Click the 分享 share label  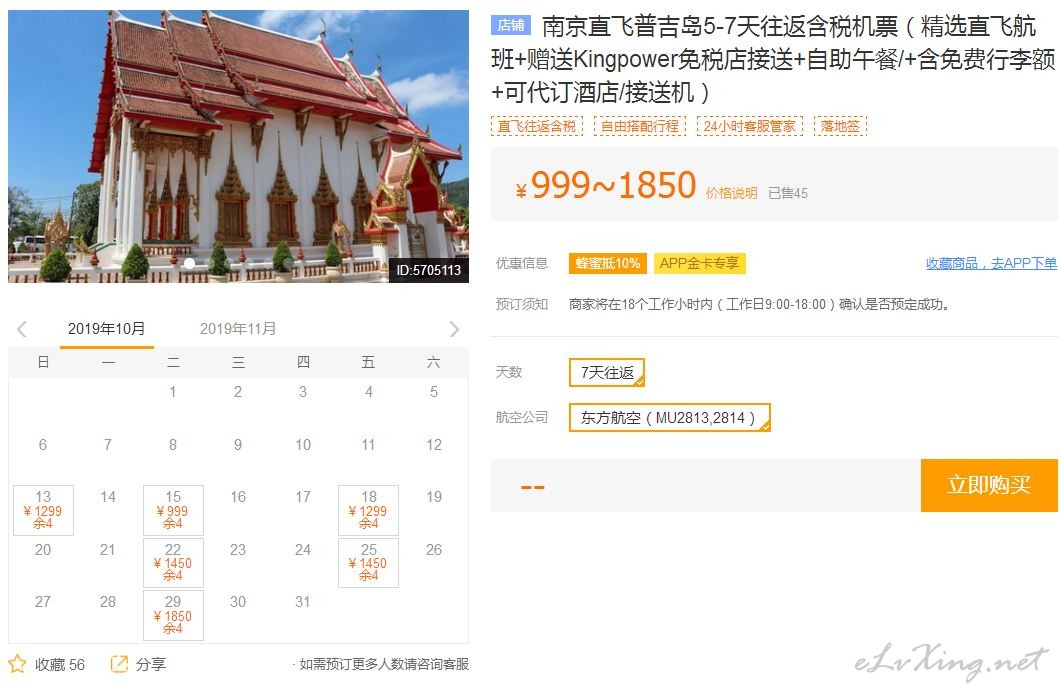click(x=151, y=665)
